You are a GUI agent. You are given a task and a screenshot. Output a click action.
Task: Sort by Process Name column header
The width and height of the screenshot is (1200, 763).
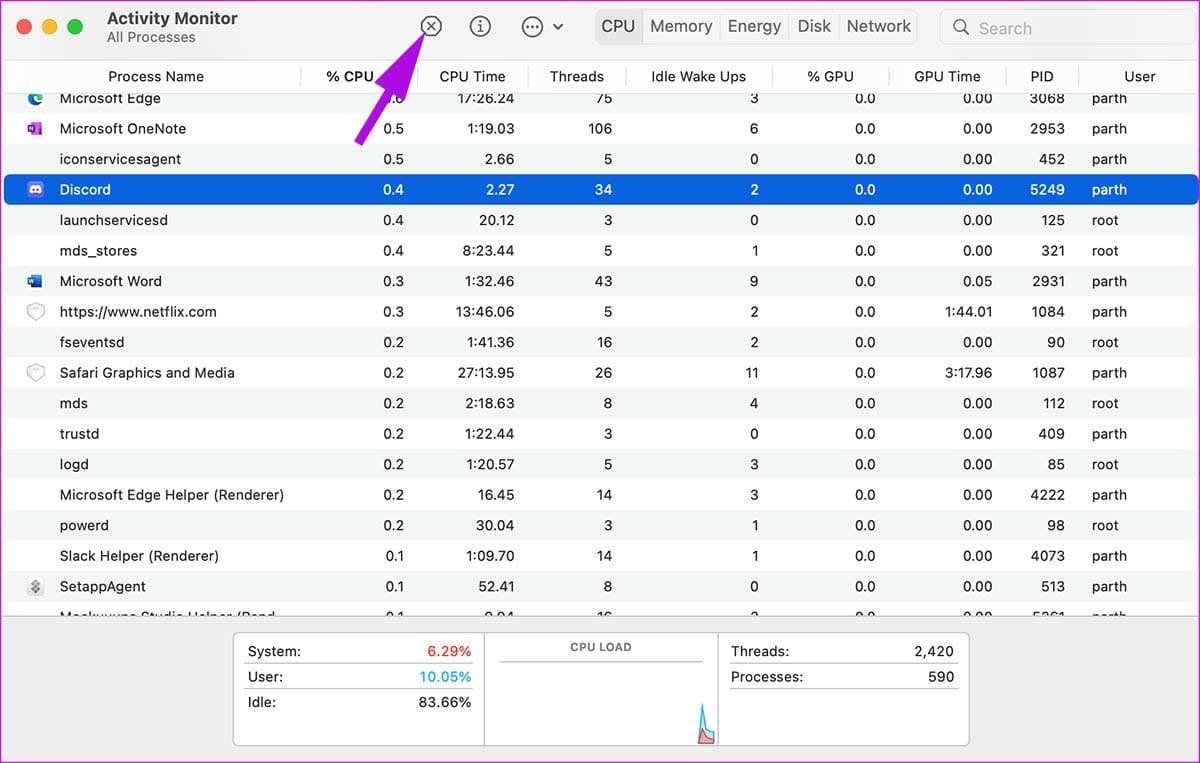(x=156, y=76)
